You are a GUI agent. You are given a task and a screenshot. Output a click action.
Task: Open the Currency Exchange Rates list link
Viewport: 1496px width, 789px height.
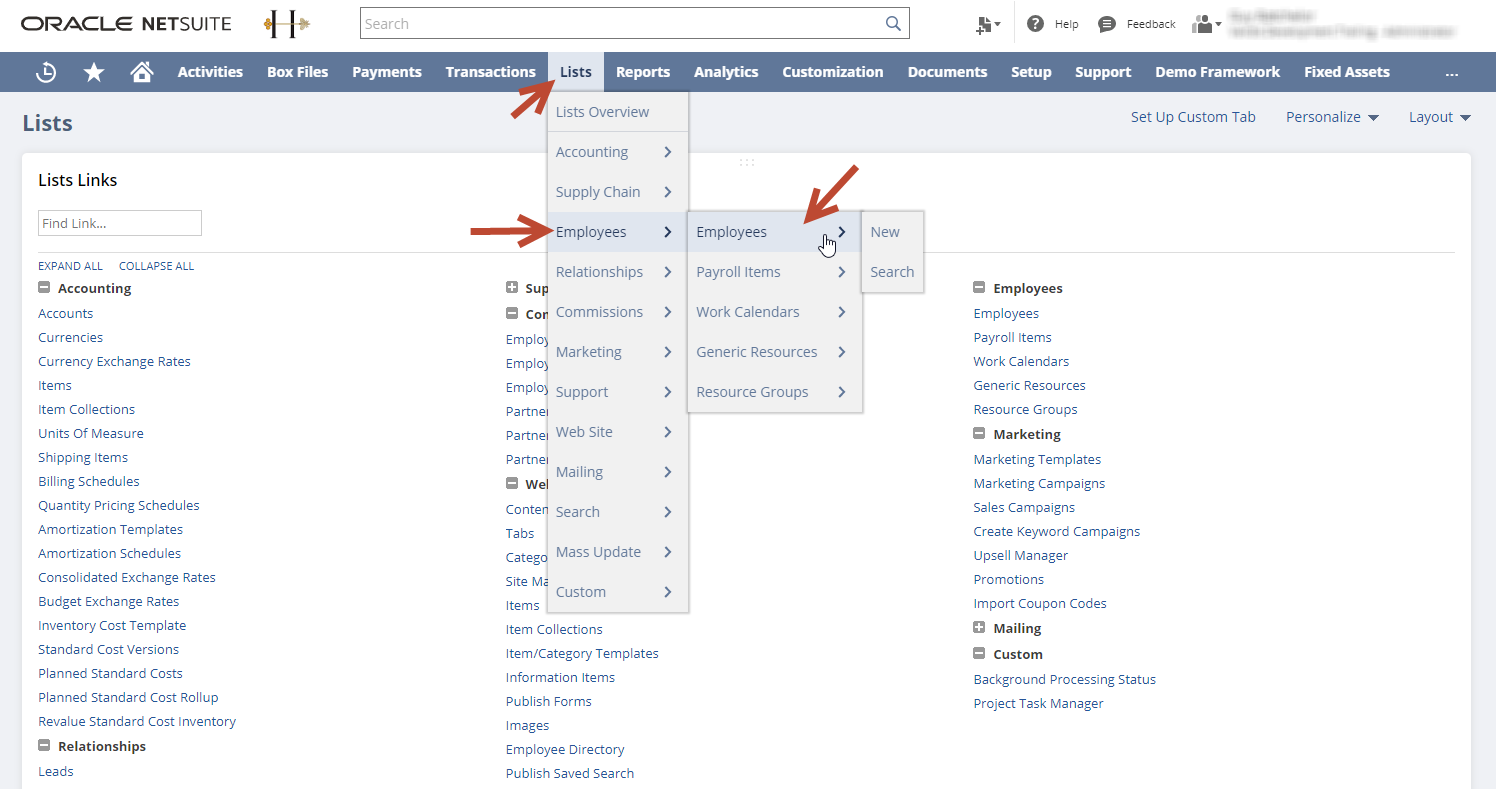pos(113,361)
